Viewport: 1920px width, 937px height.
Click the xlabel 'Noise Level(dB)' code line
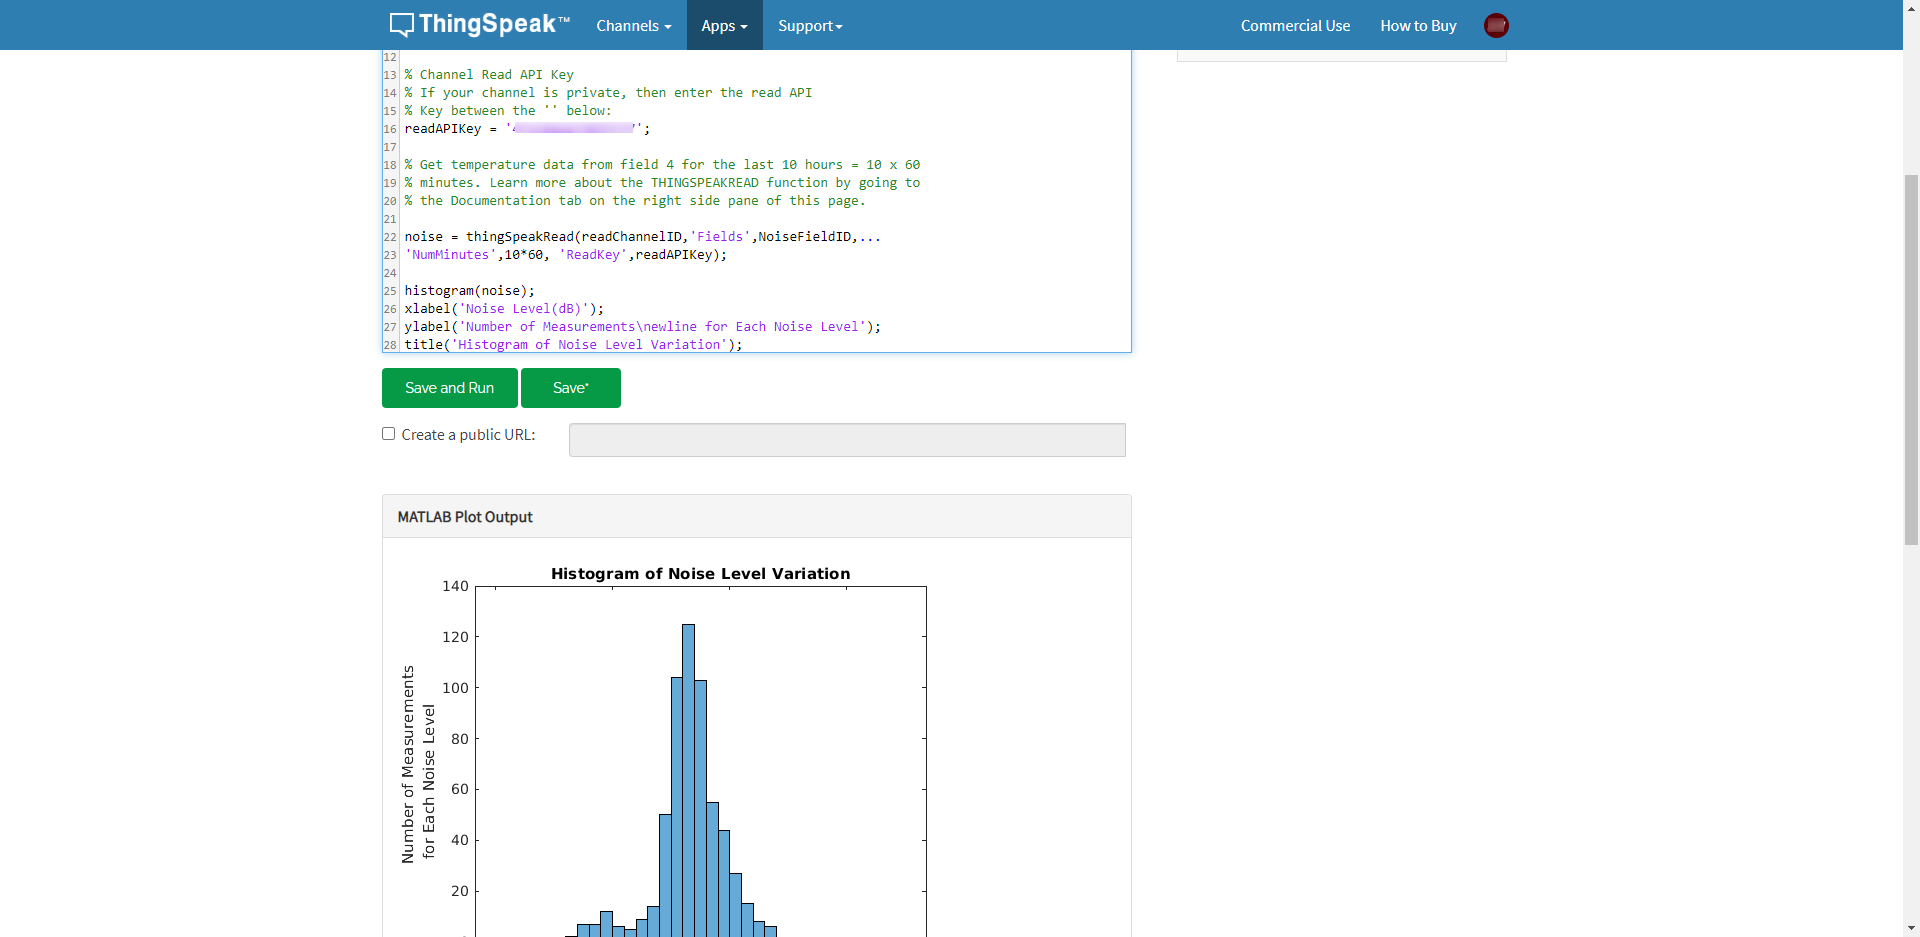coord(504,309)
